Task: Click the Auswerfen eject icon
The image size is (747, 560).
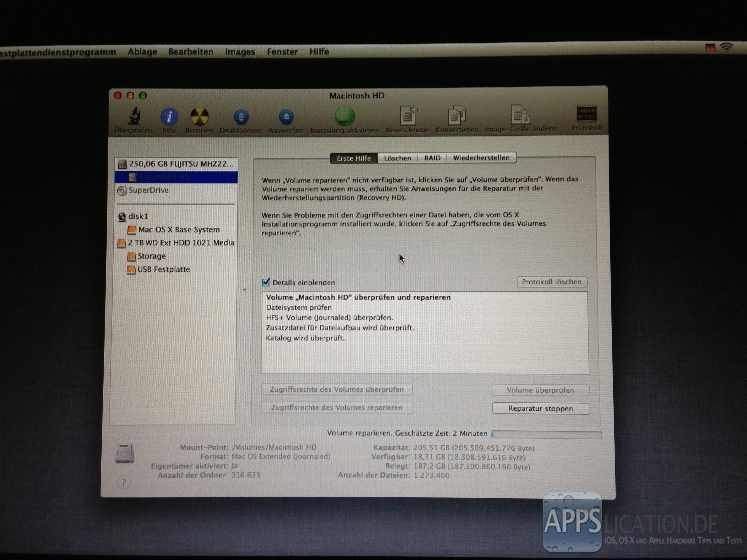Action: [x=286, y=117]
